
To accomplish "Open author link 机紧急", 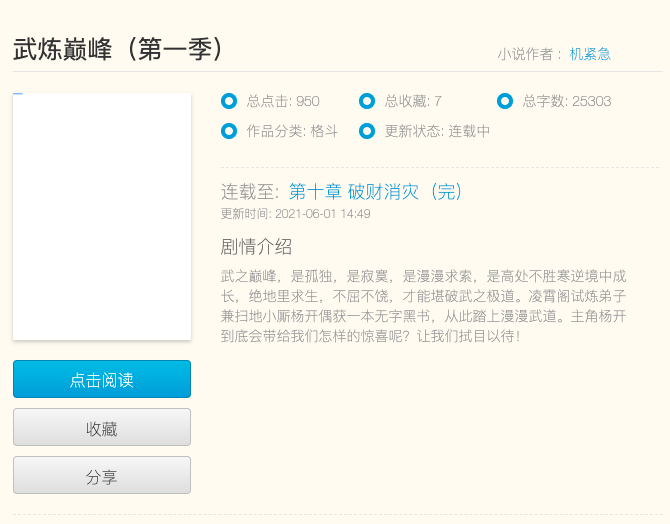I will [x=590, y=54].
